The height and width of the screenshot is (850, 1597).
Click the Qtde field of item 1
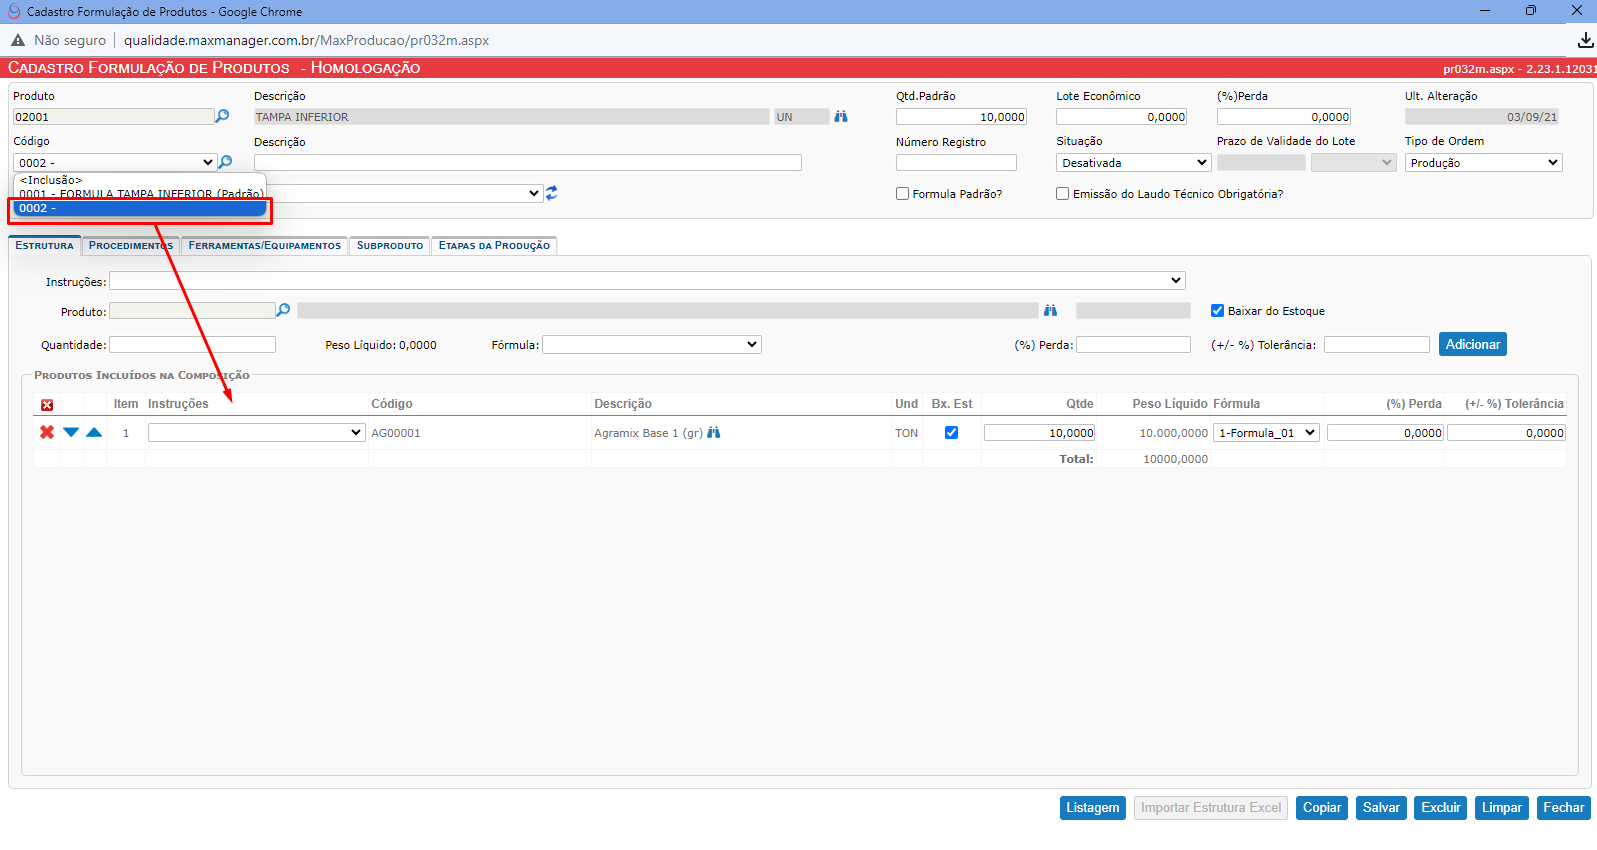(1040, 432)
